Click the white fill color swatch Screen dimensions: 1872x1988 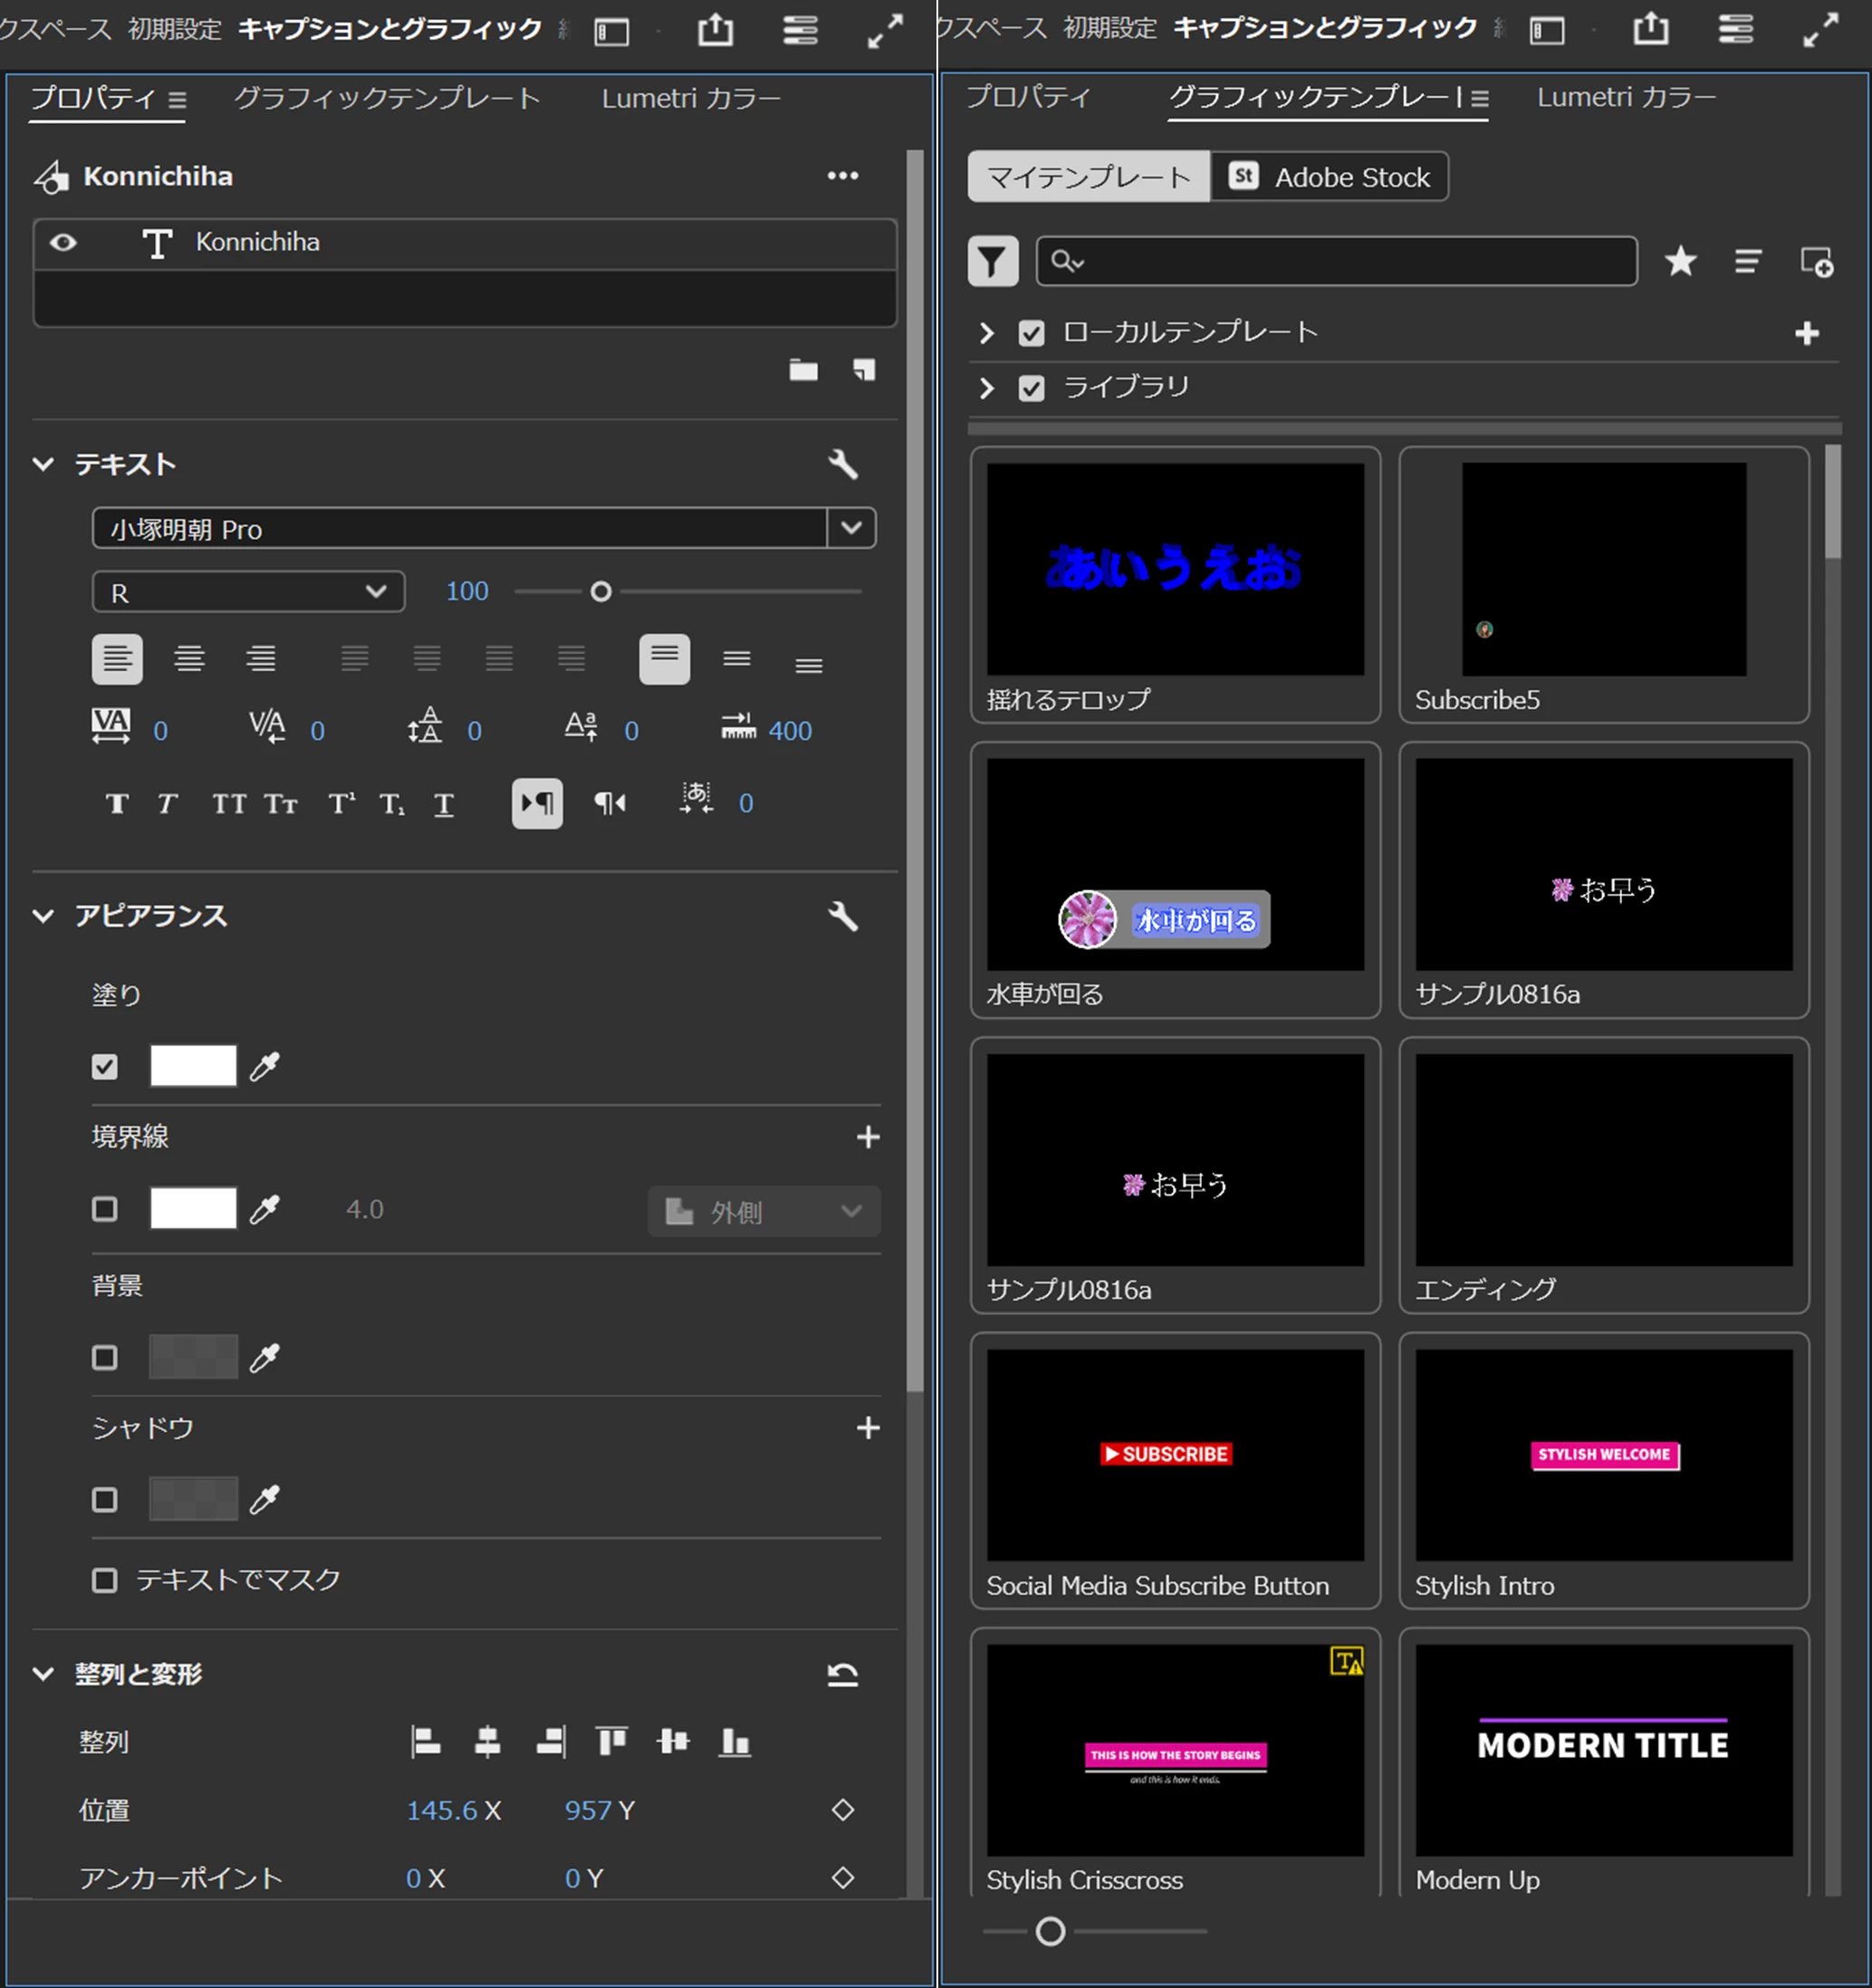[x=193, y=1066]
